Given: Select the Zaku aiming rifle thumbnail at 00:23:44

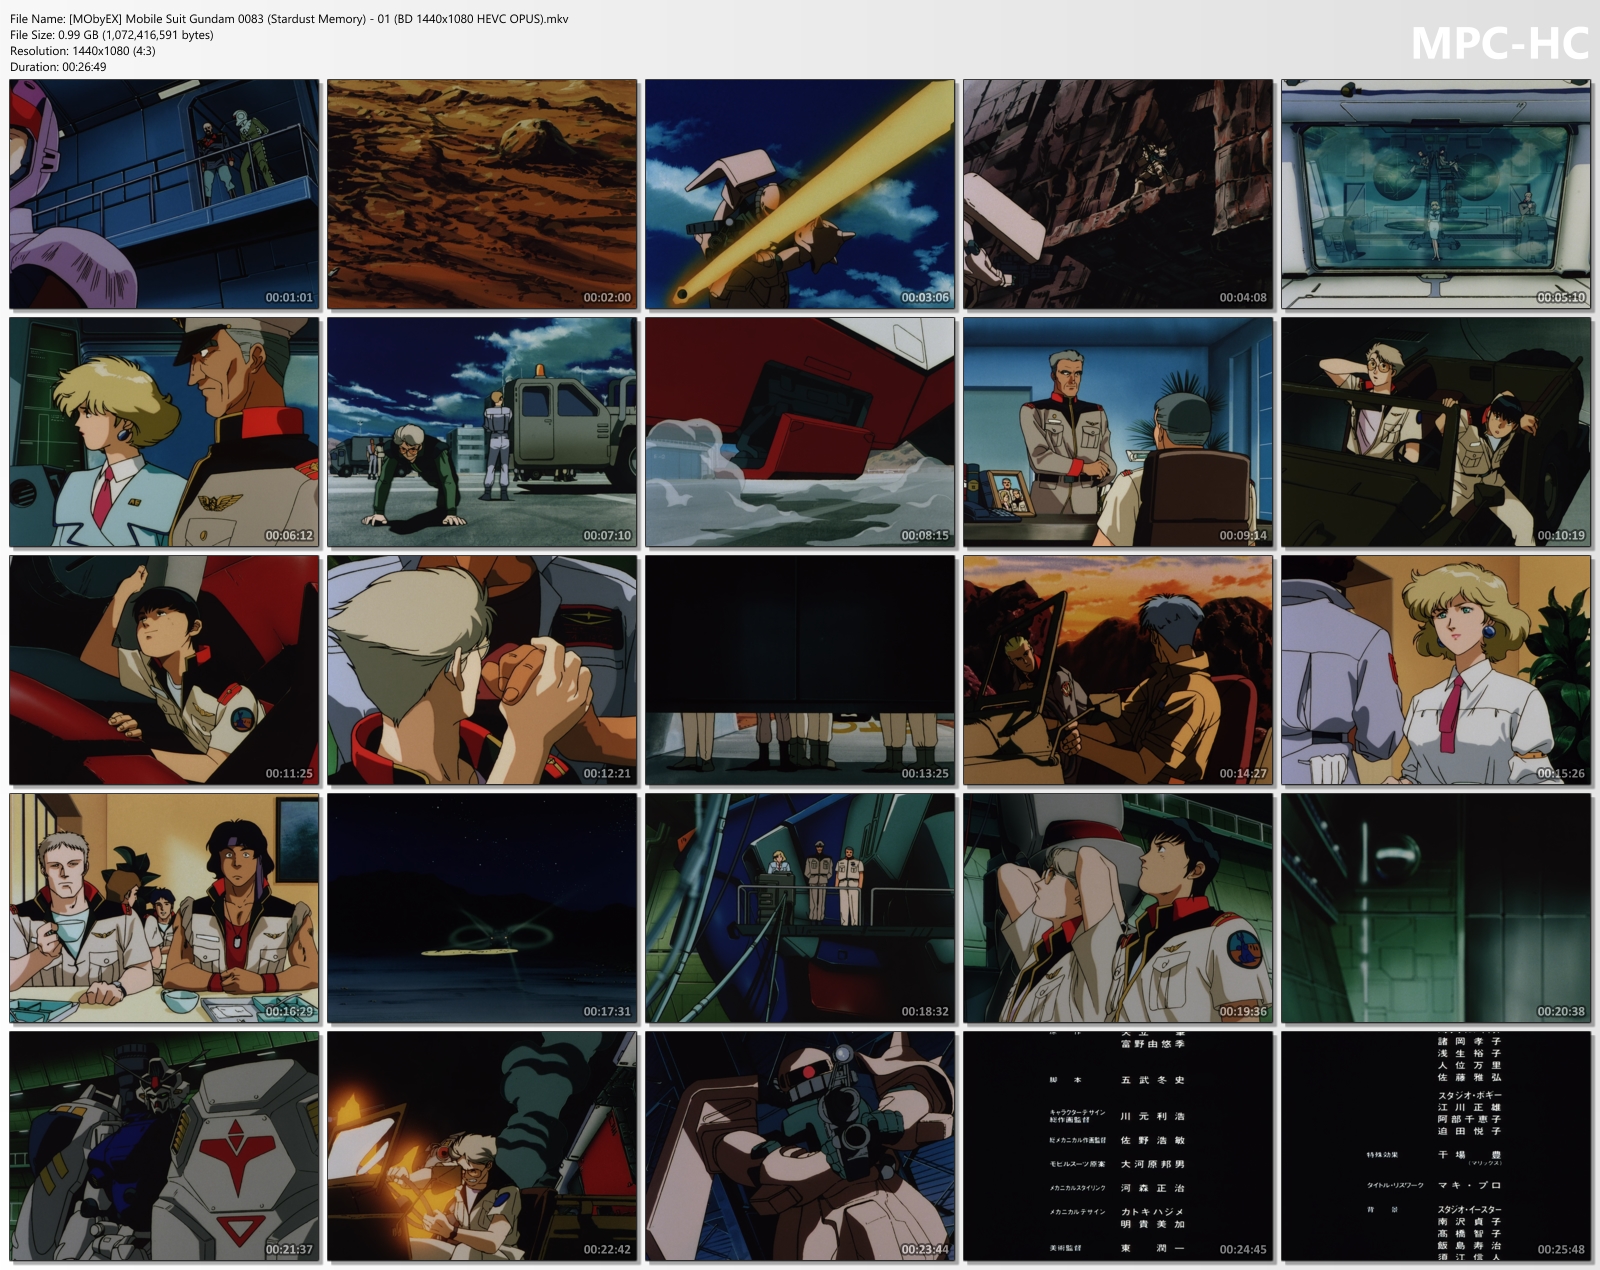Looking at the screenshot, I should (800, 1146).
